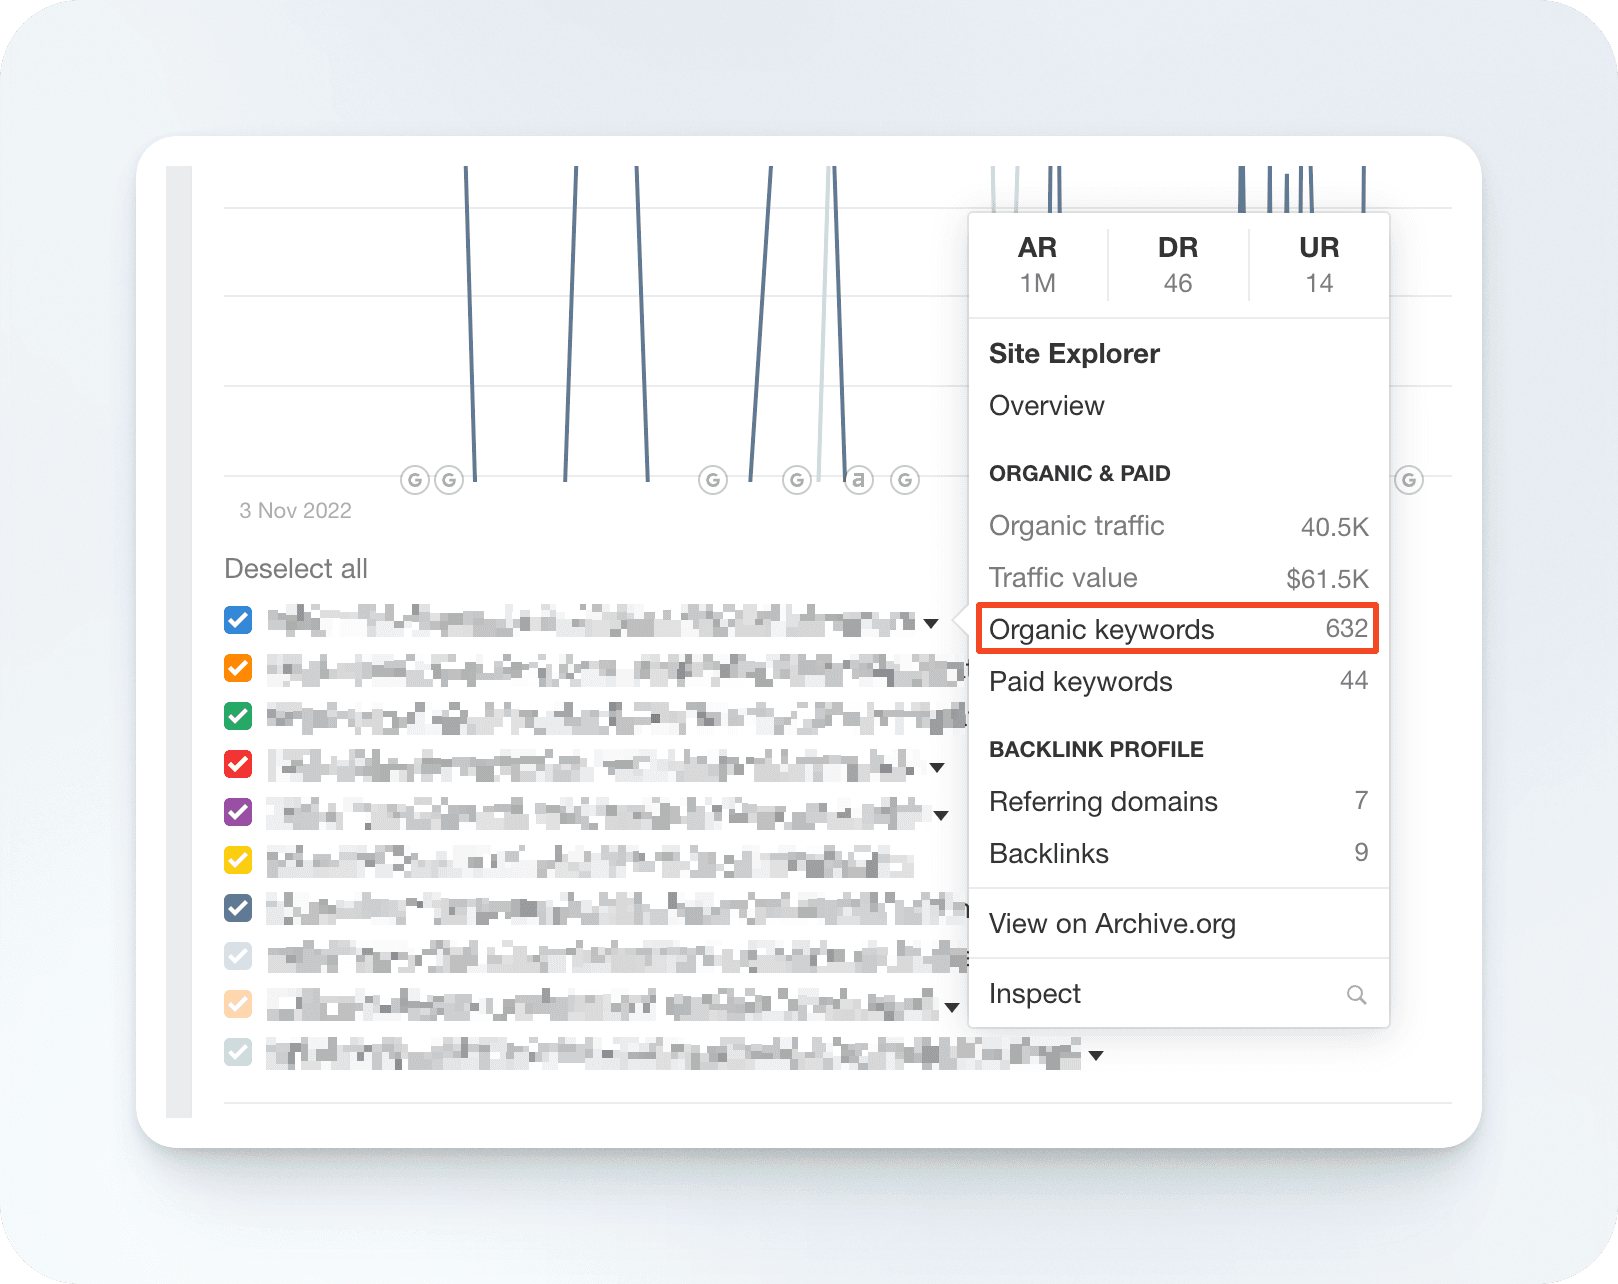Click the gray vertical scrollbar strip on the left
The width and height of the screenshot is (1618, 1284).
point(178,640)
